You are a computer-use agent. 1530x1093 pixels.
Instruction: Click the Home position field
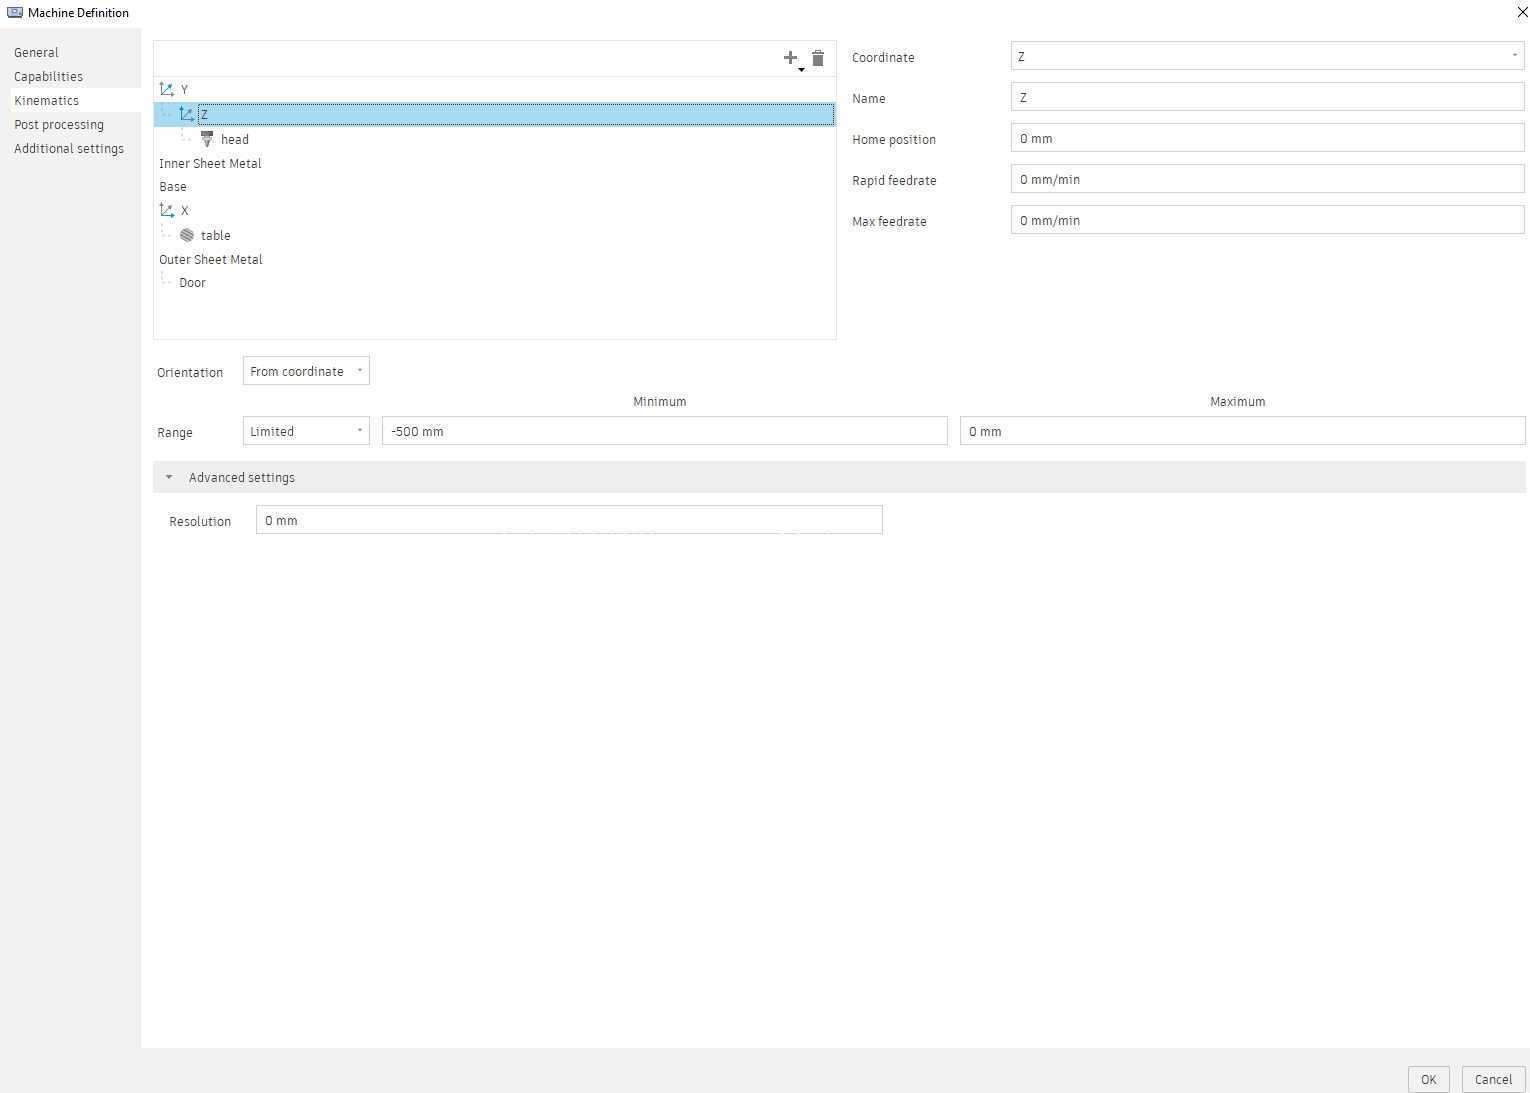[x=1267, y=138]
